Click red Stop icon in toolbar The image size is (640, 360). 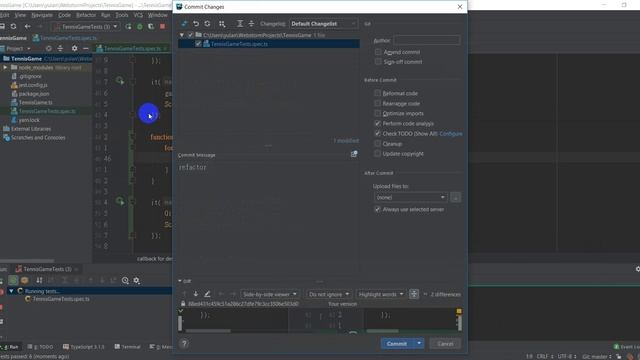[x=162, y=26]
